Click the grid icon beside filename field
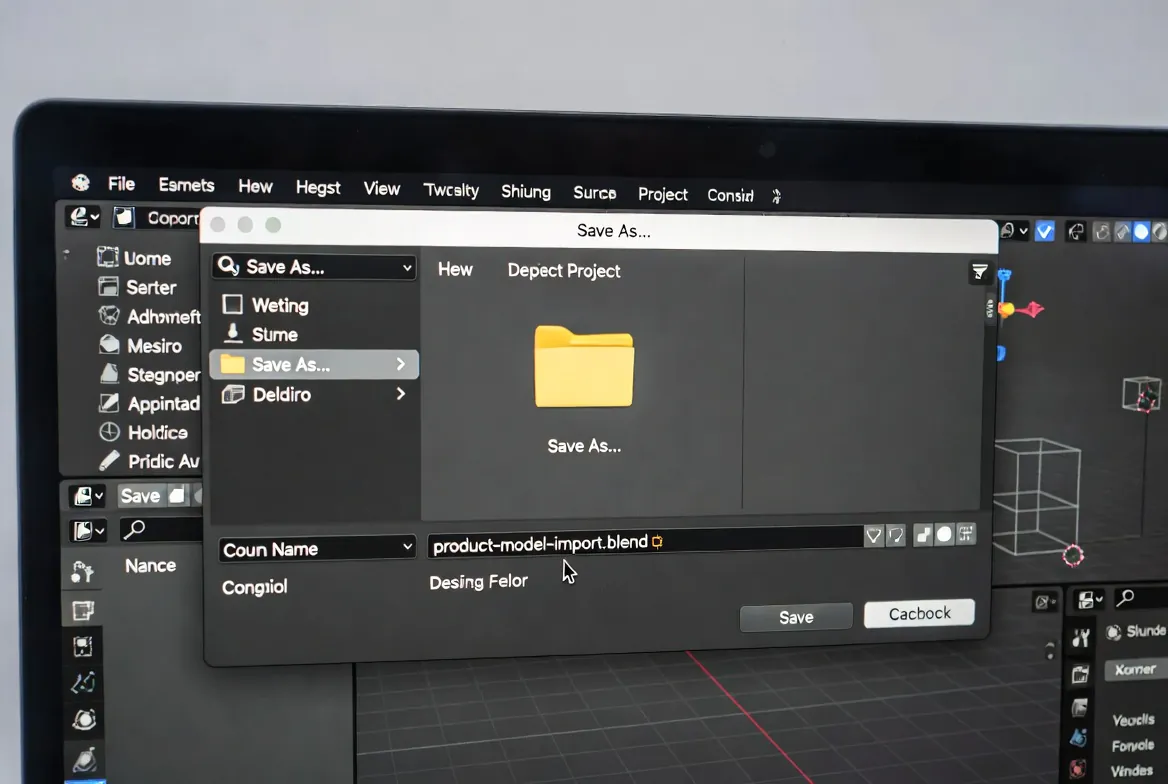This screenshot has width=1168, height=784. tap(966, 534)
